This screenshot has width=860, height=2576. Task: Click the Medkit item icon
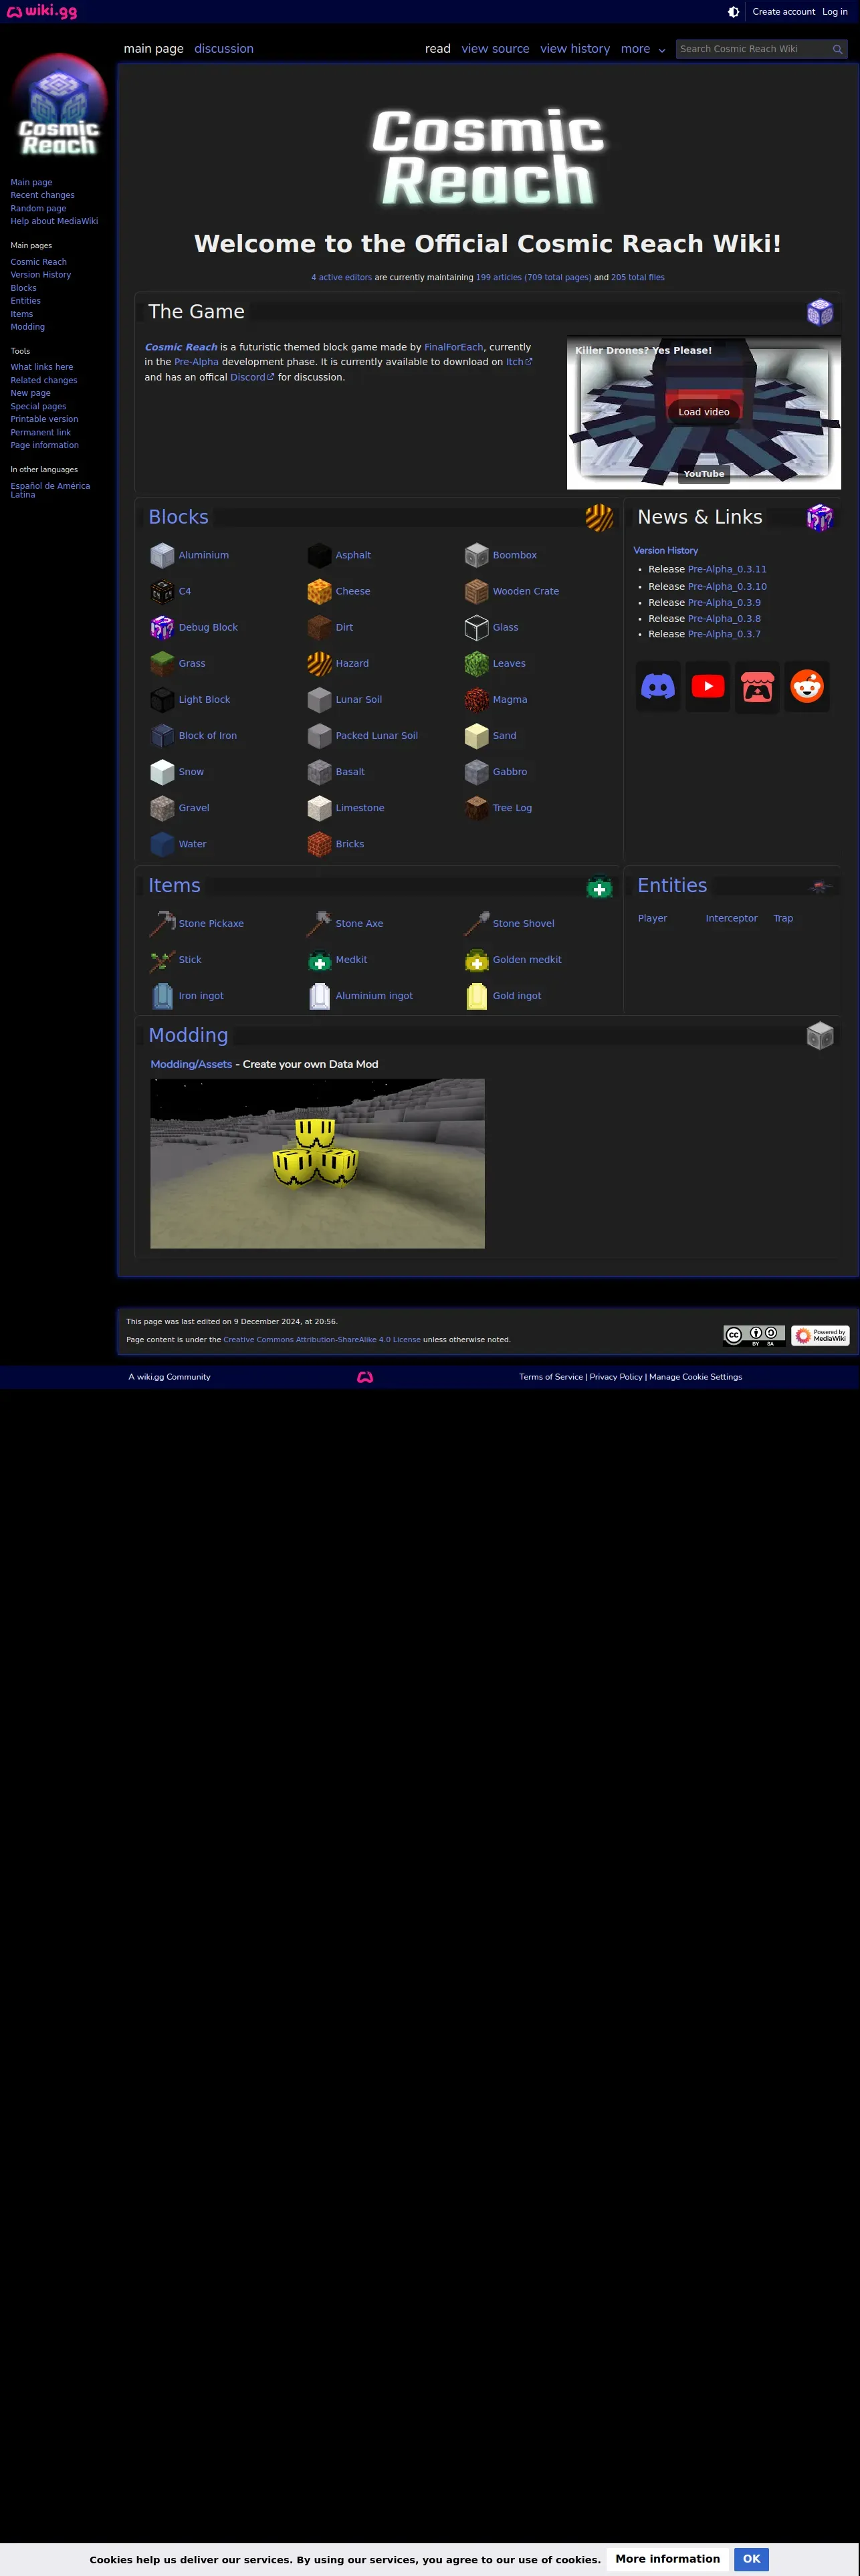[x=319, y=960]
